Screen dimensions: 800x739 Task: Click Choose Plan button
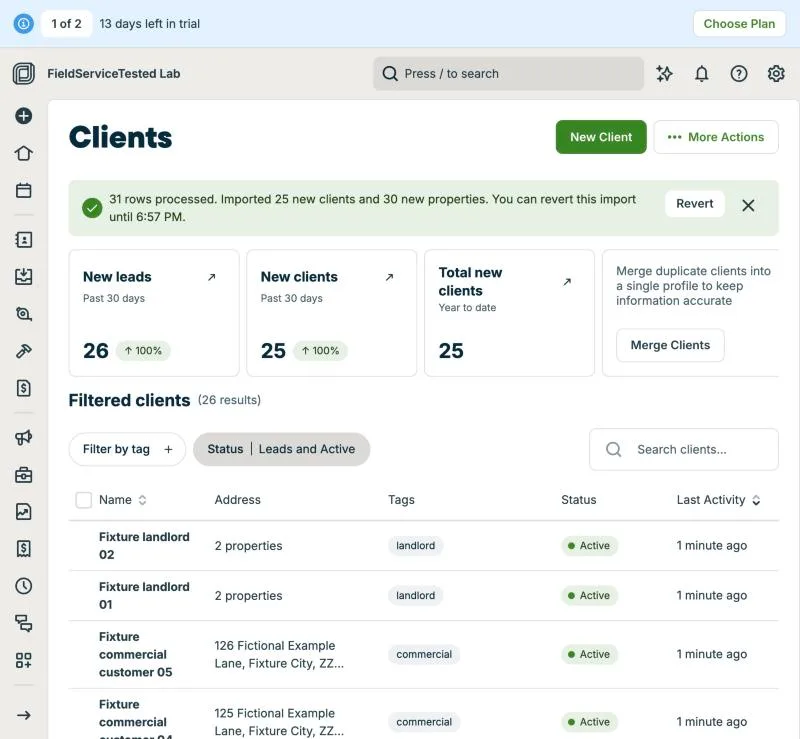[x=739, y=23]
